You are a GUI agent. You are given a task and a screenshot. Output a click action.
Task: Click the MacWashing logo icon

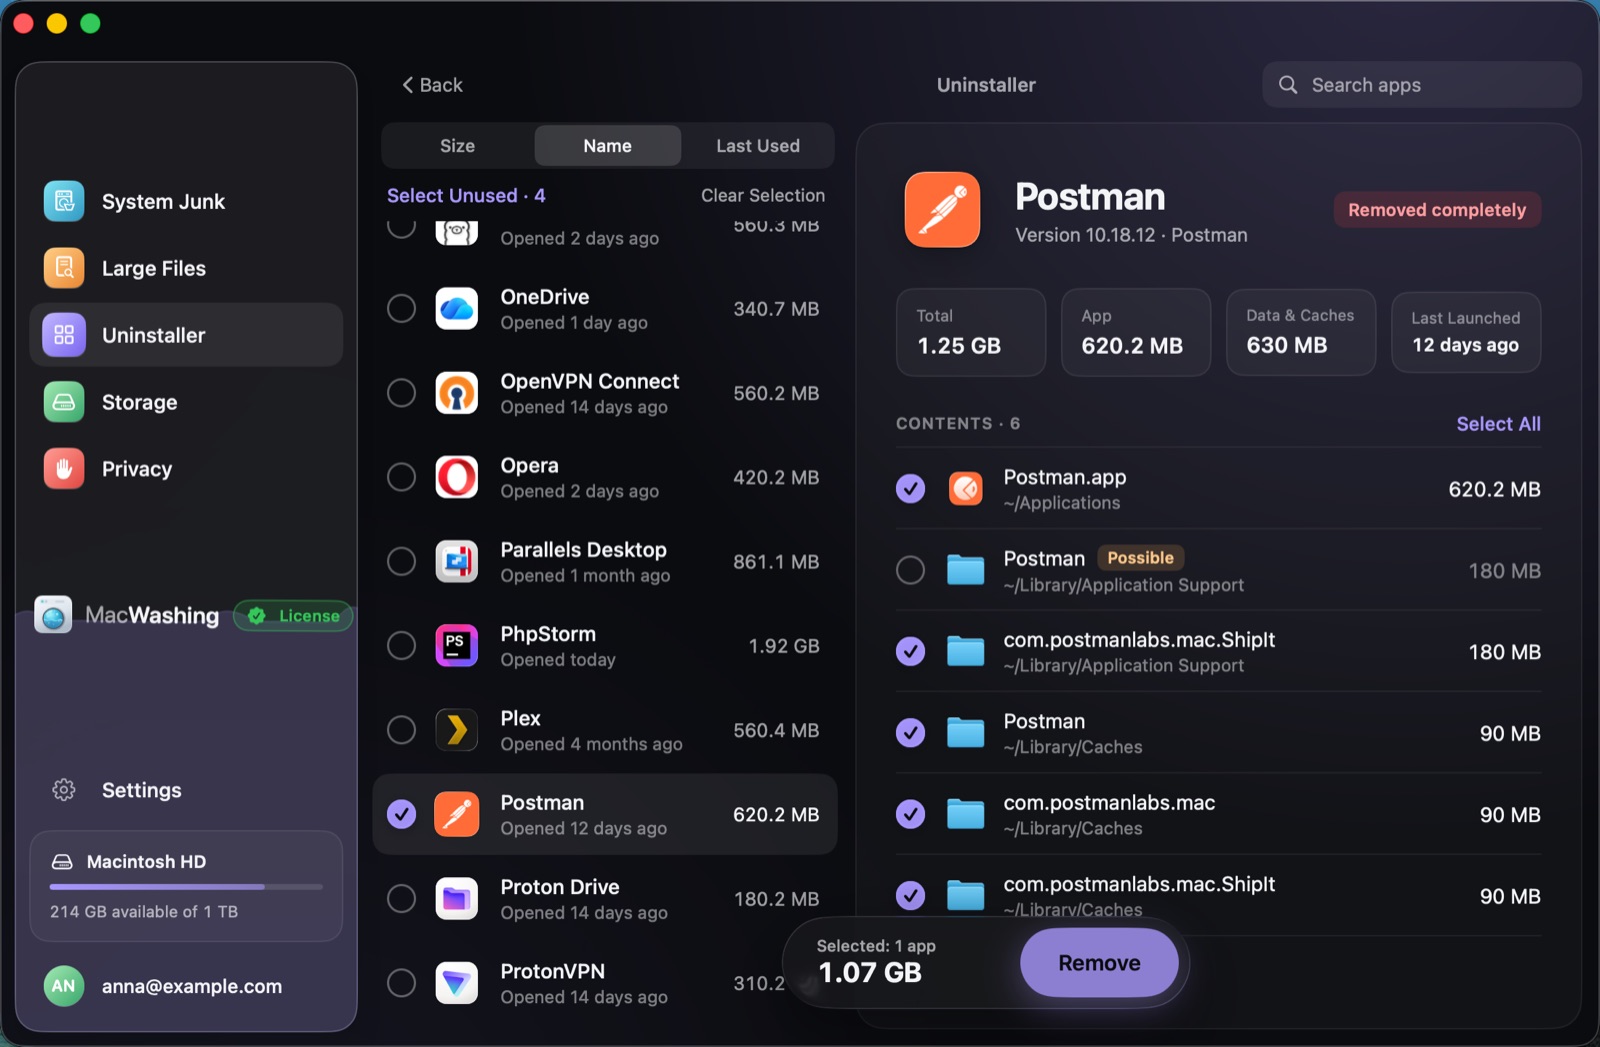coord(54,615)
